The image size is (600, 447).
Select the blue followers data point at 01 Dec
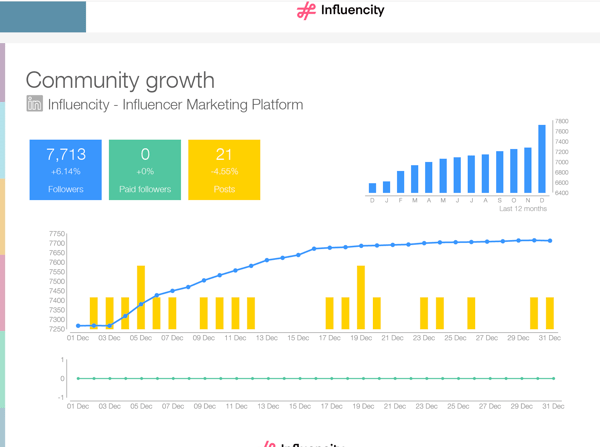[78, 326]
